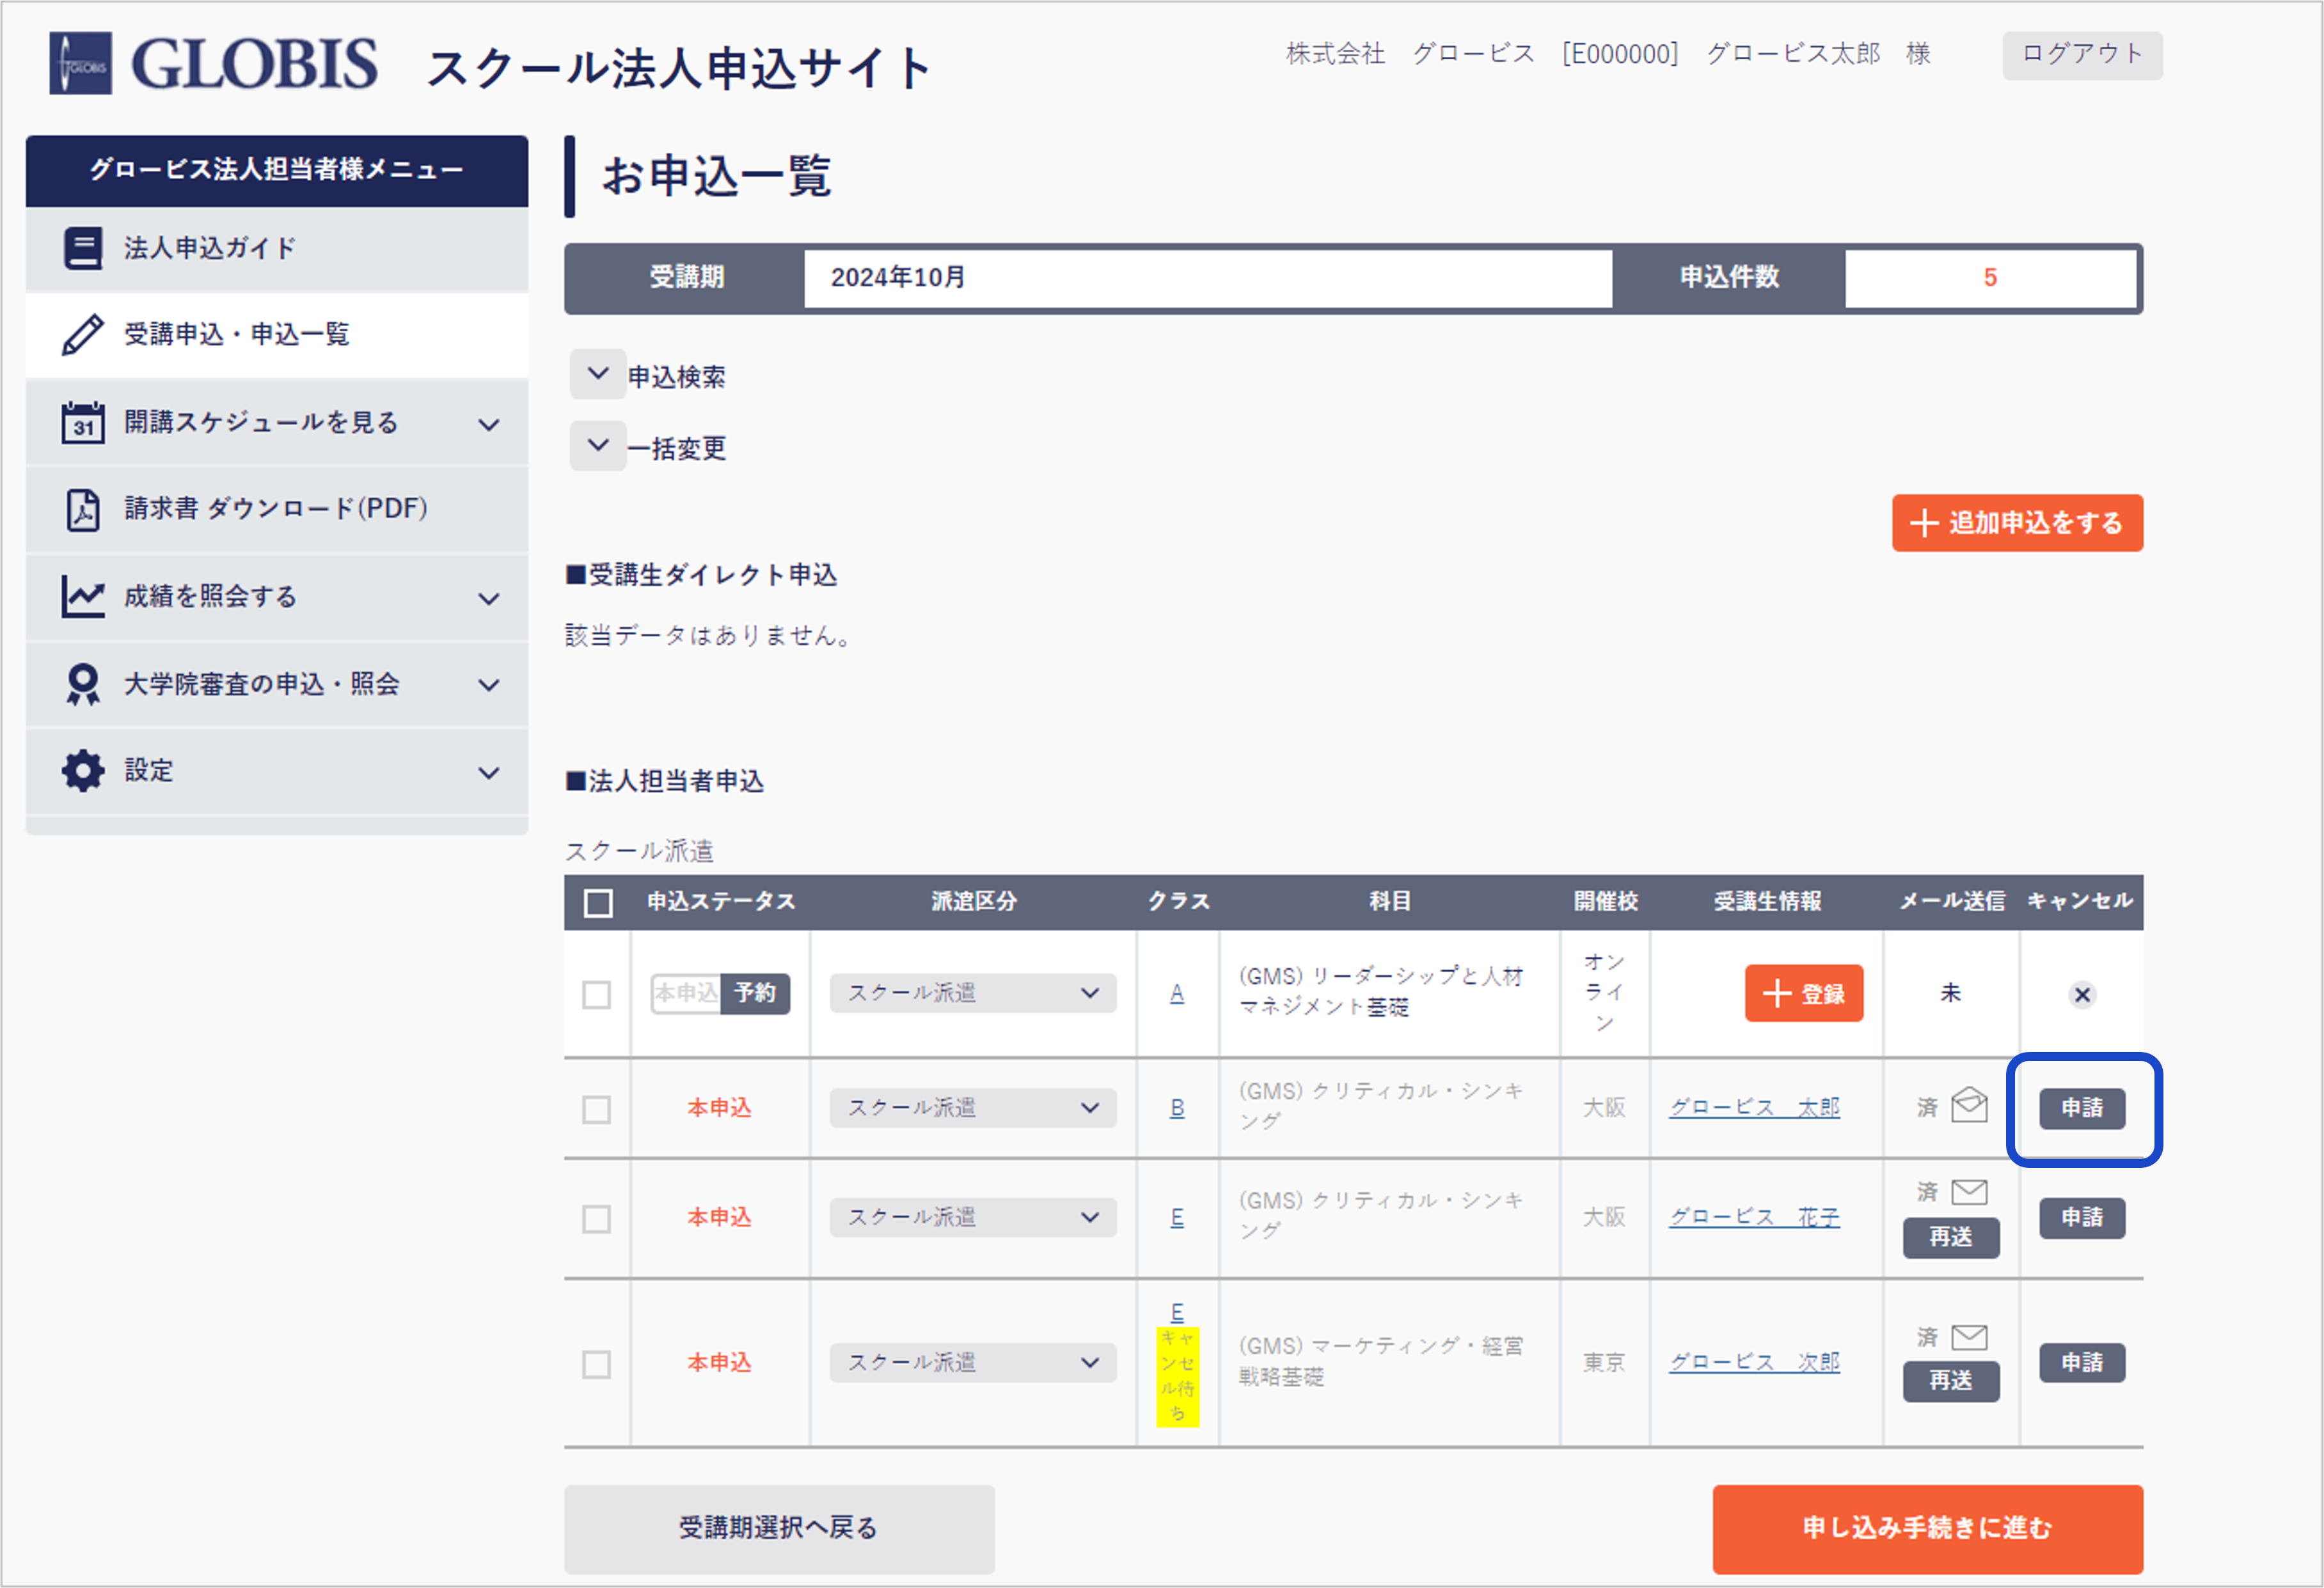
Task: Toggle the select-all checkbox in table header
Action: [x=598, y=903]
